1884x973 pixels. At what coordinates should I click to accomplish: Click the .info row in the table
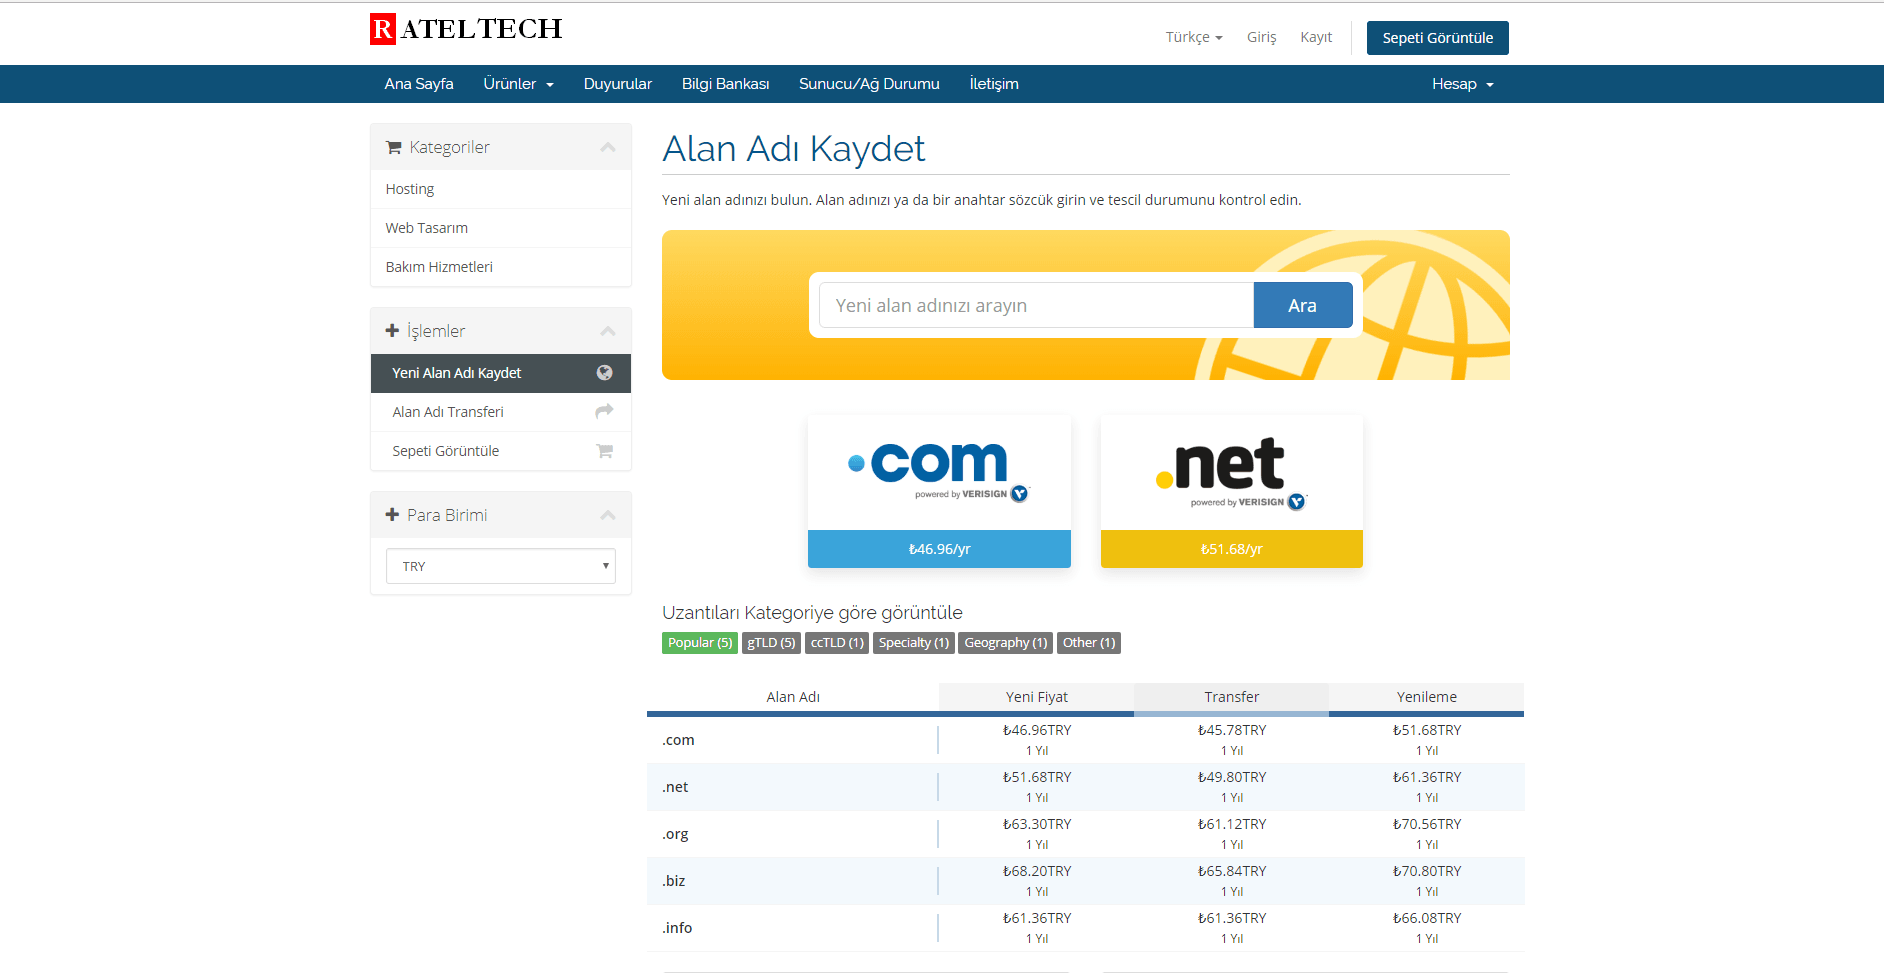[1085, 928]
